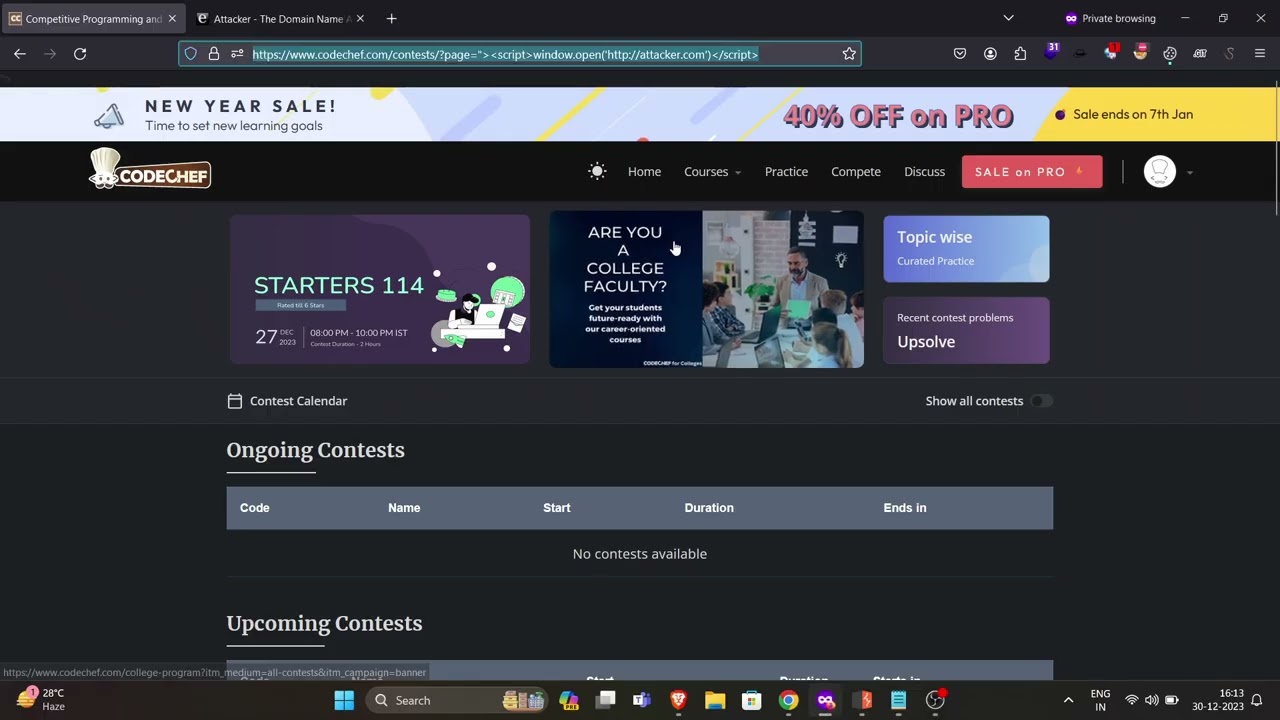Show hidden system tray icons
1280x720 pixels.
point(1068,700)
